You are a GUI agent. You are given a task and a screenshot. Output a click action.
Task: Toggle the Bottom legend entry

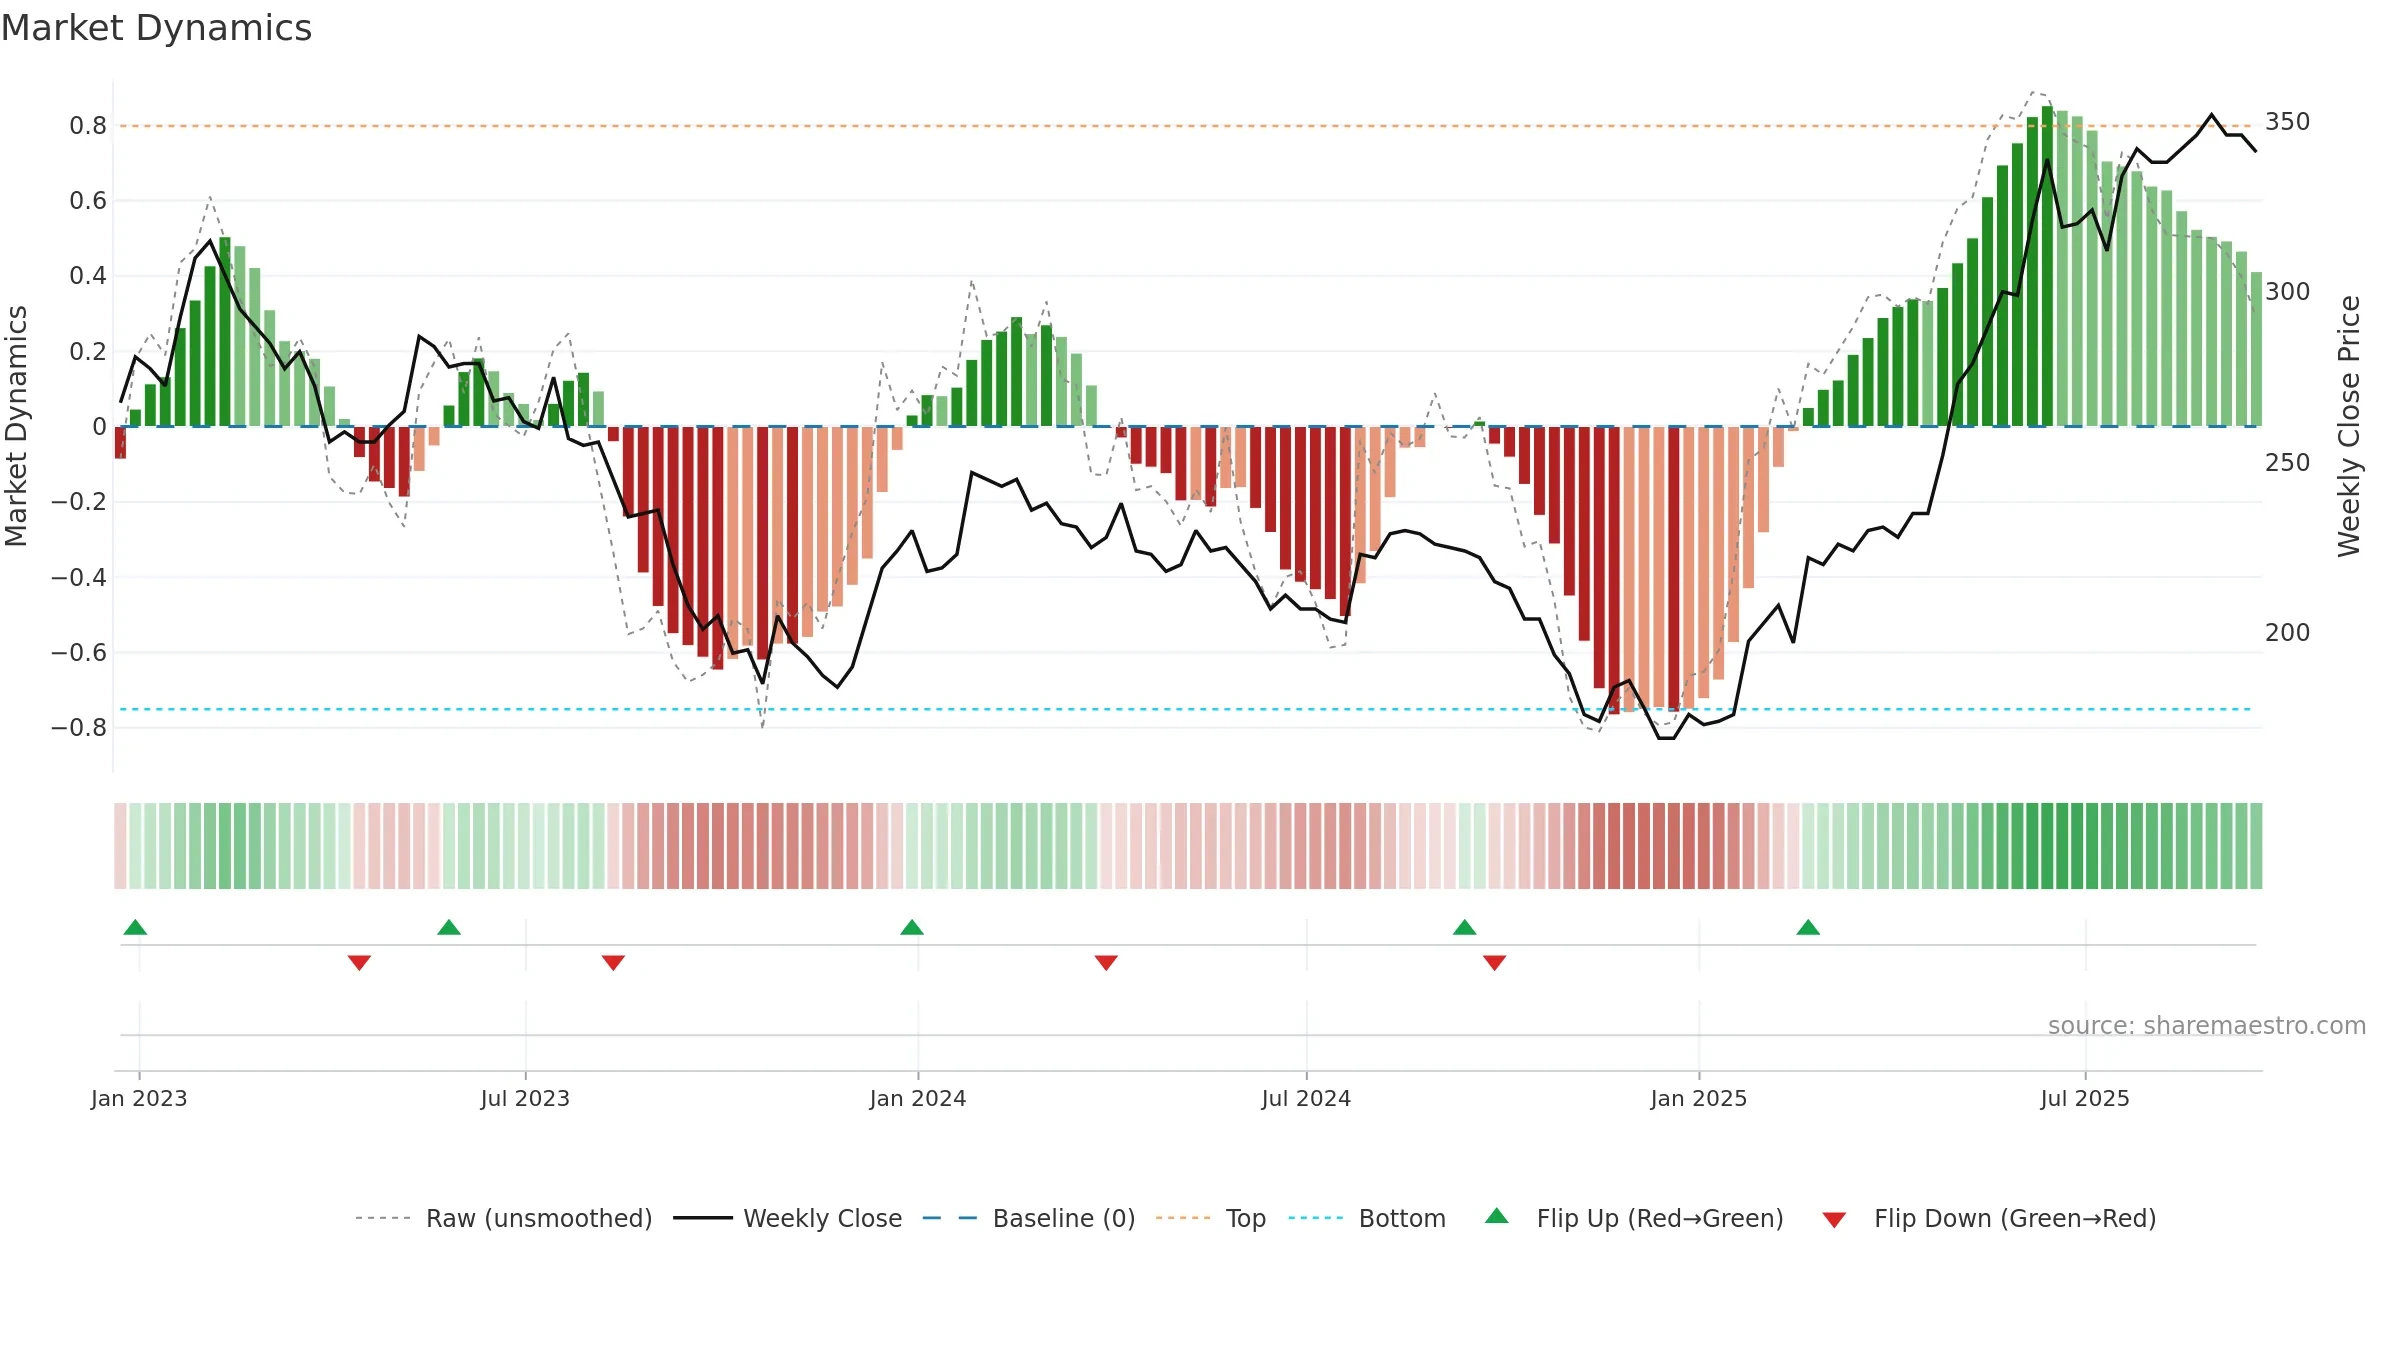1367,1218
